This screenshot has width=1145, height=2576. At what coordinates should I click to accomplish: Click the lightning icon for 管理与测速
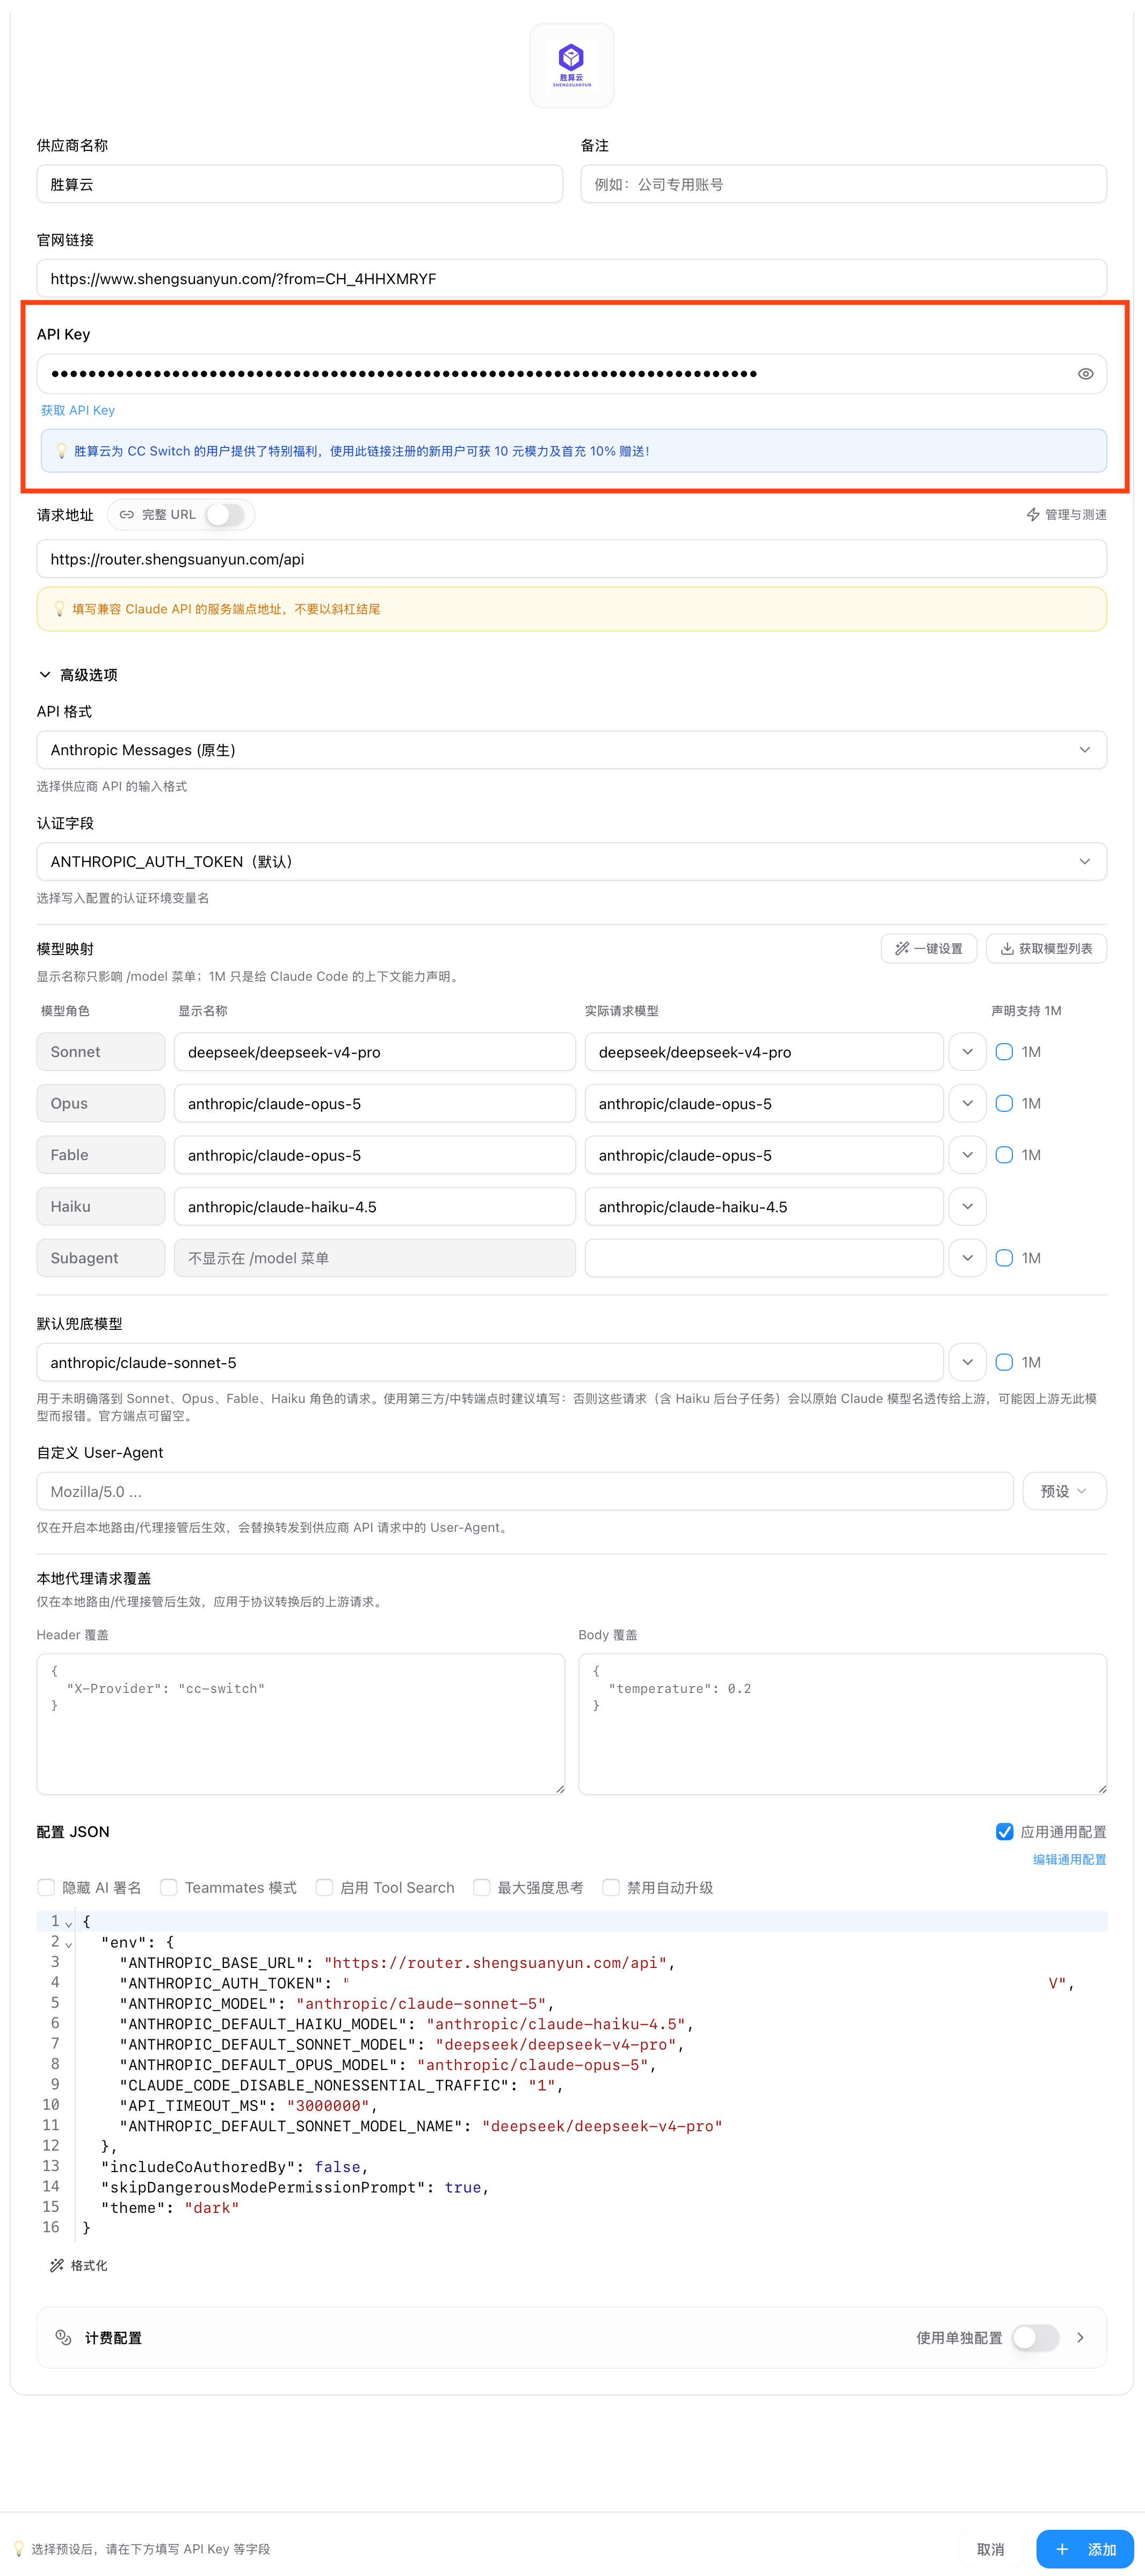tap(1033, 515)
